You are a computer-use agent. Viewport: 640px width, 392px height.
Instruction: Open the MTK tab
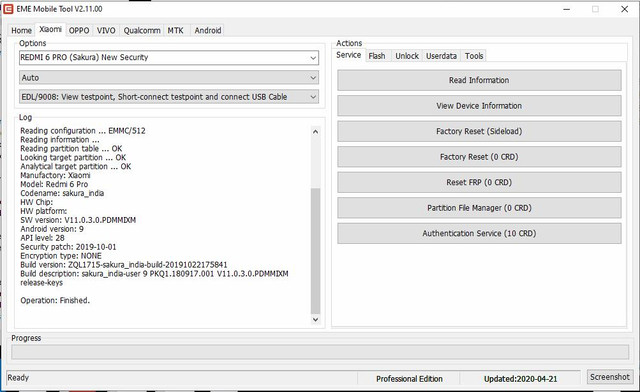[176, 30]
